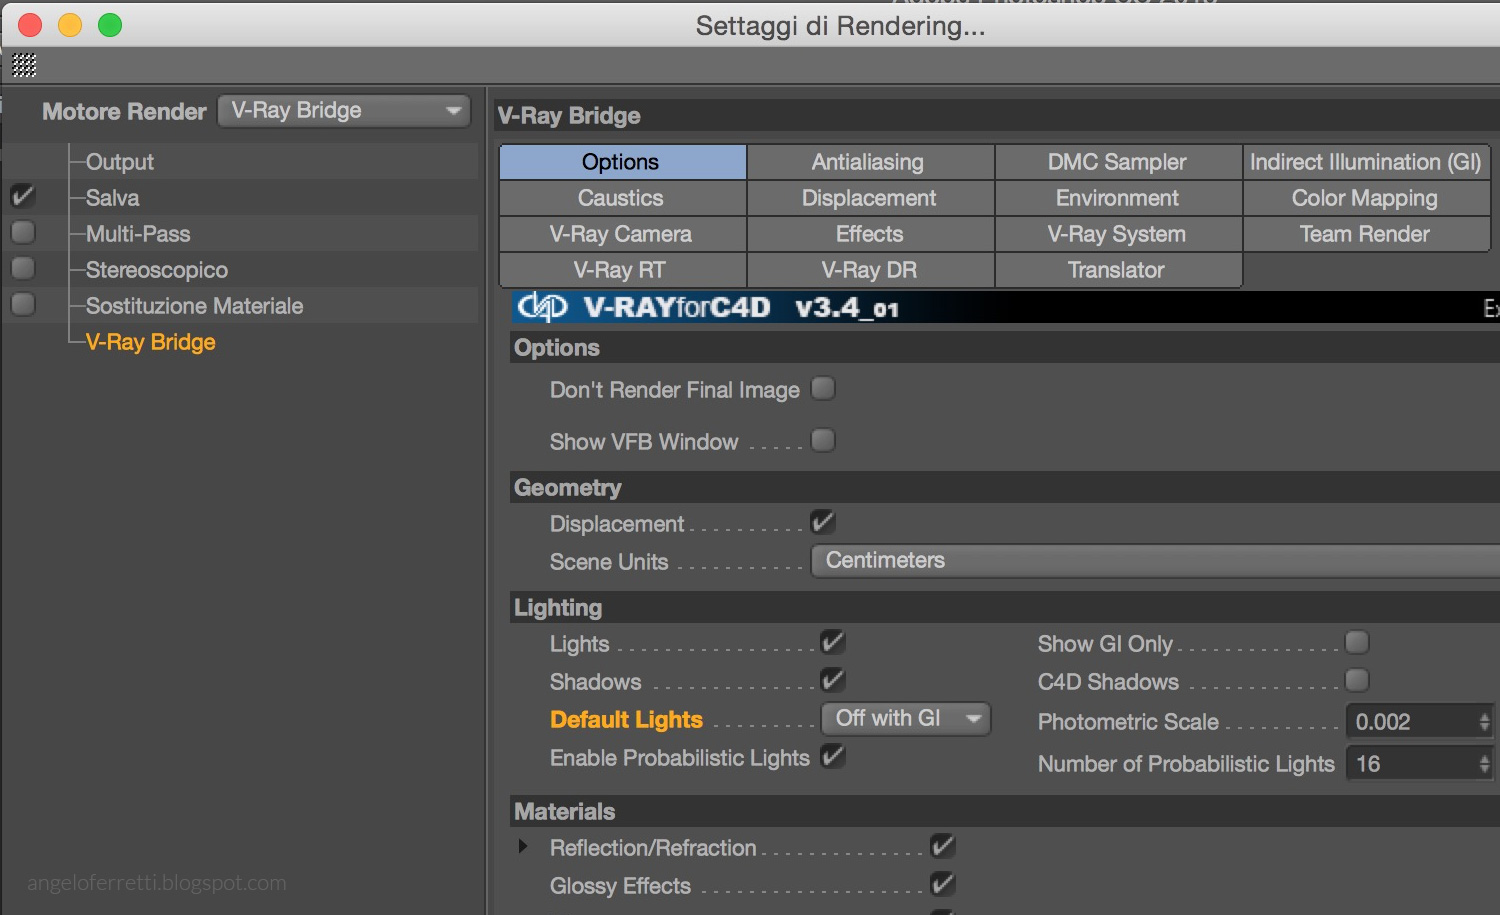Toggle Show VFB Window checkbox
1500x915 pixels.
(x=823, y=440)
